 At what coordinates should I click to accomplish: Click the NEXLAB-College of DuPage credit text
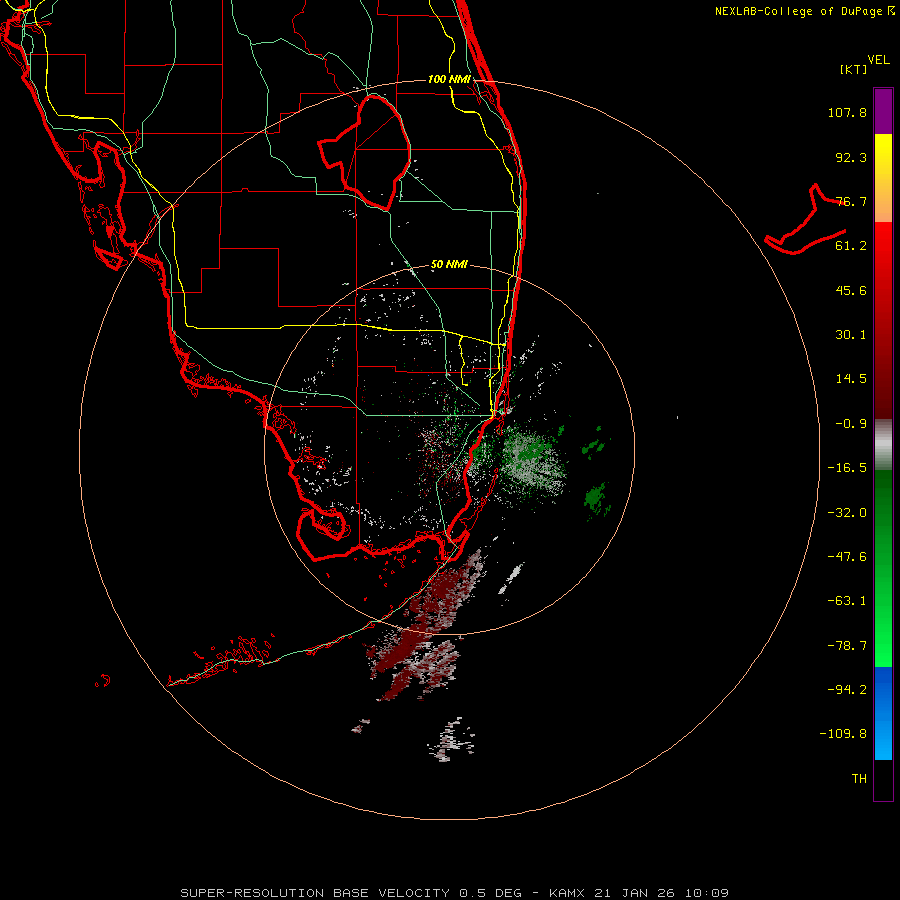click(805, 11)
